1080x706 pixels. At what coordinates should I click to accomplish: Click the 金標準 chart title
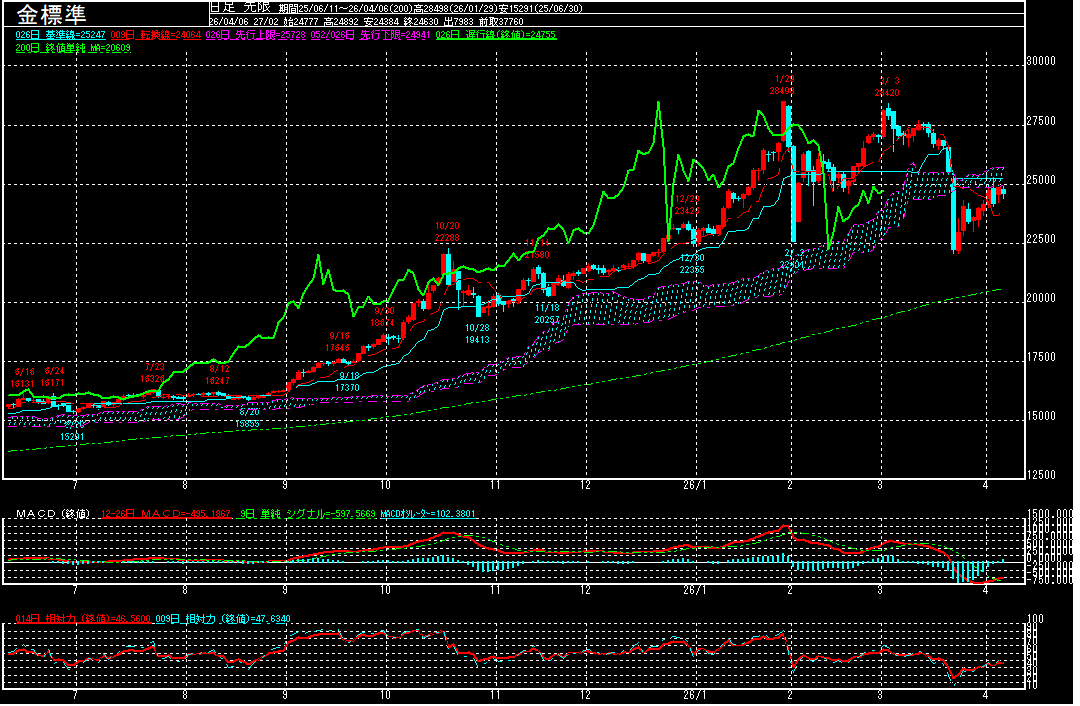(51, 14)
